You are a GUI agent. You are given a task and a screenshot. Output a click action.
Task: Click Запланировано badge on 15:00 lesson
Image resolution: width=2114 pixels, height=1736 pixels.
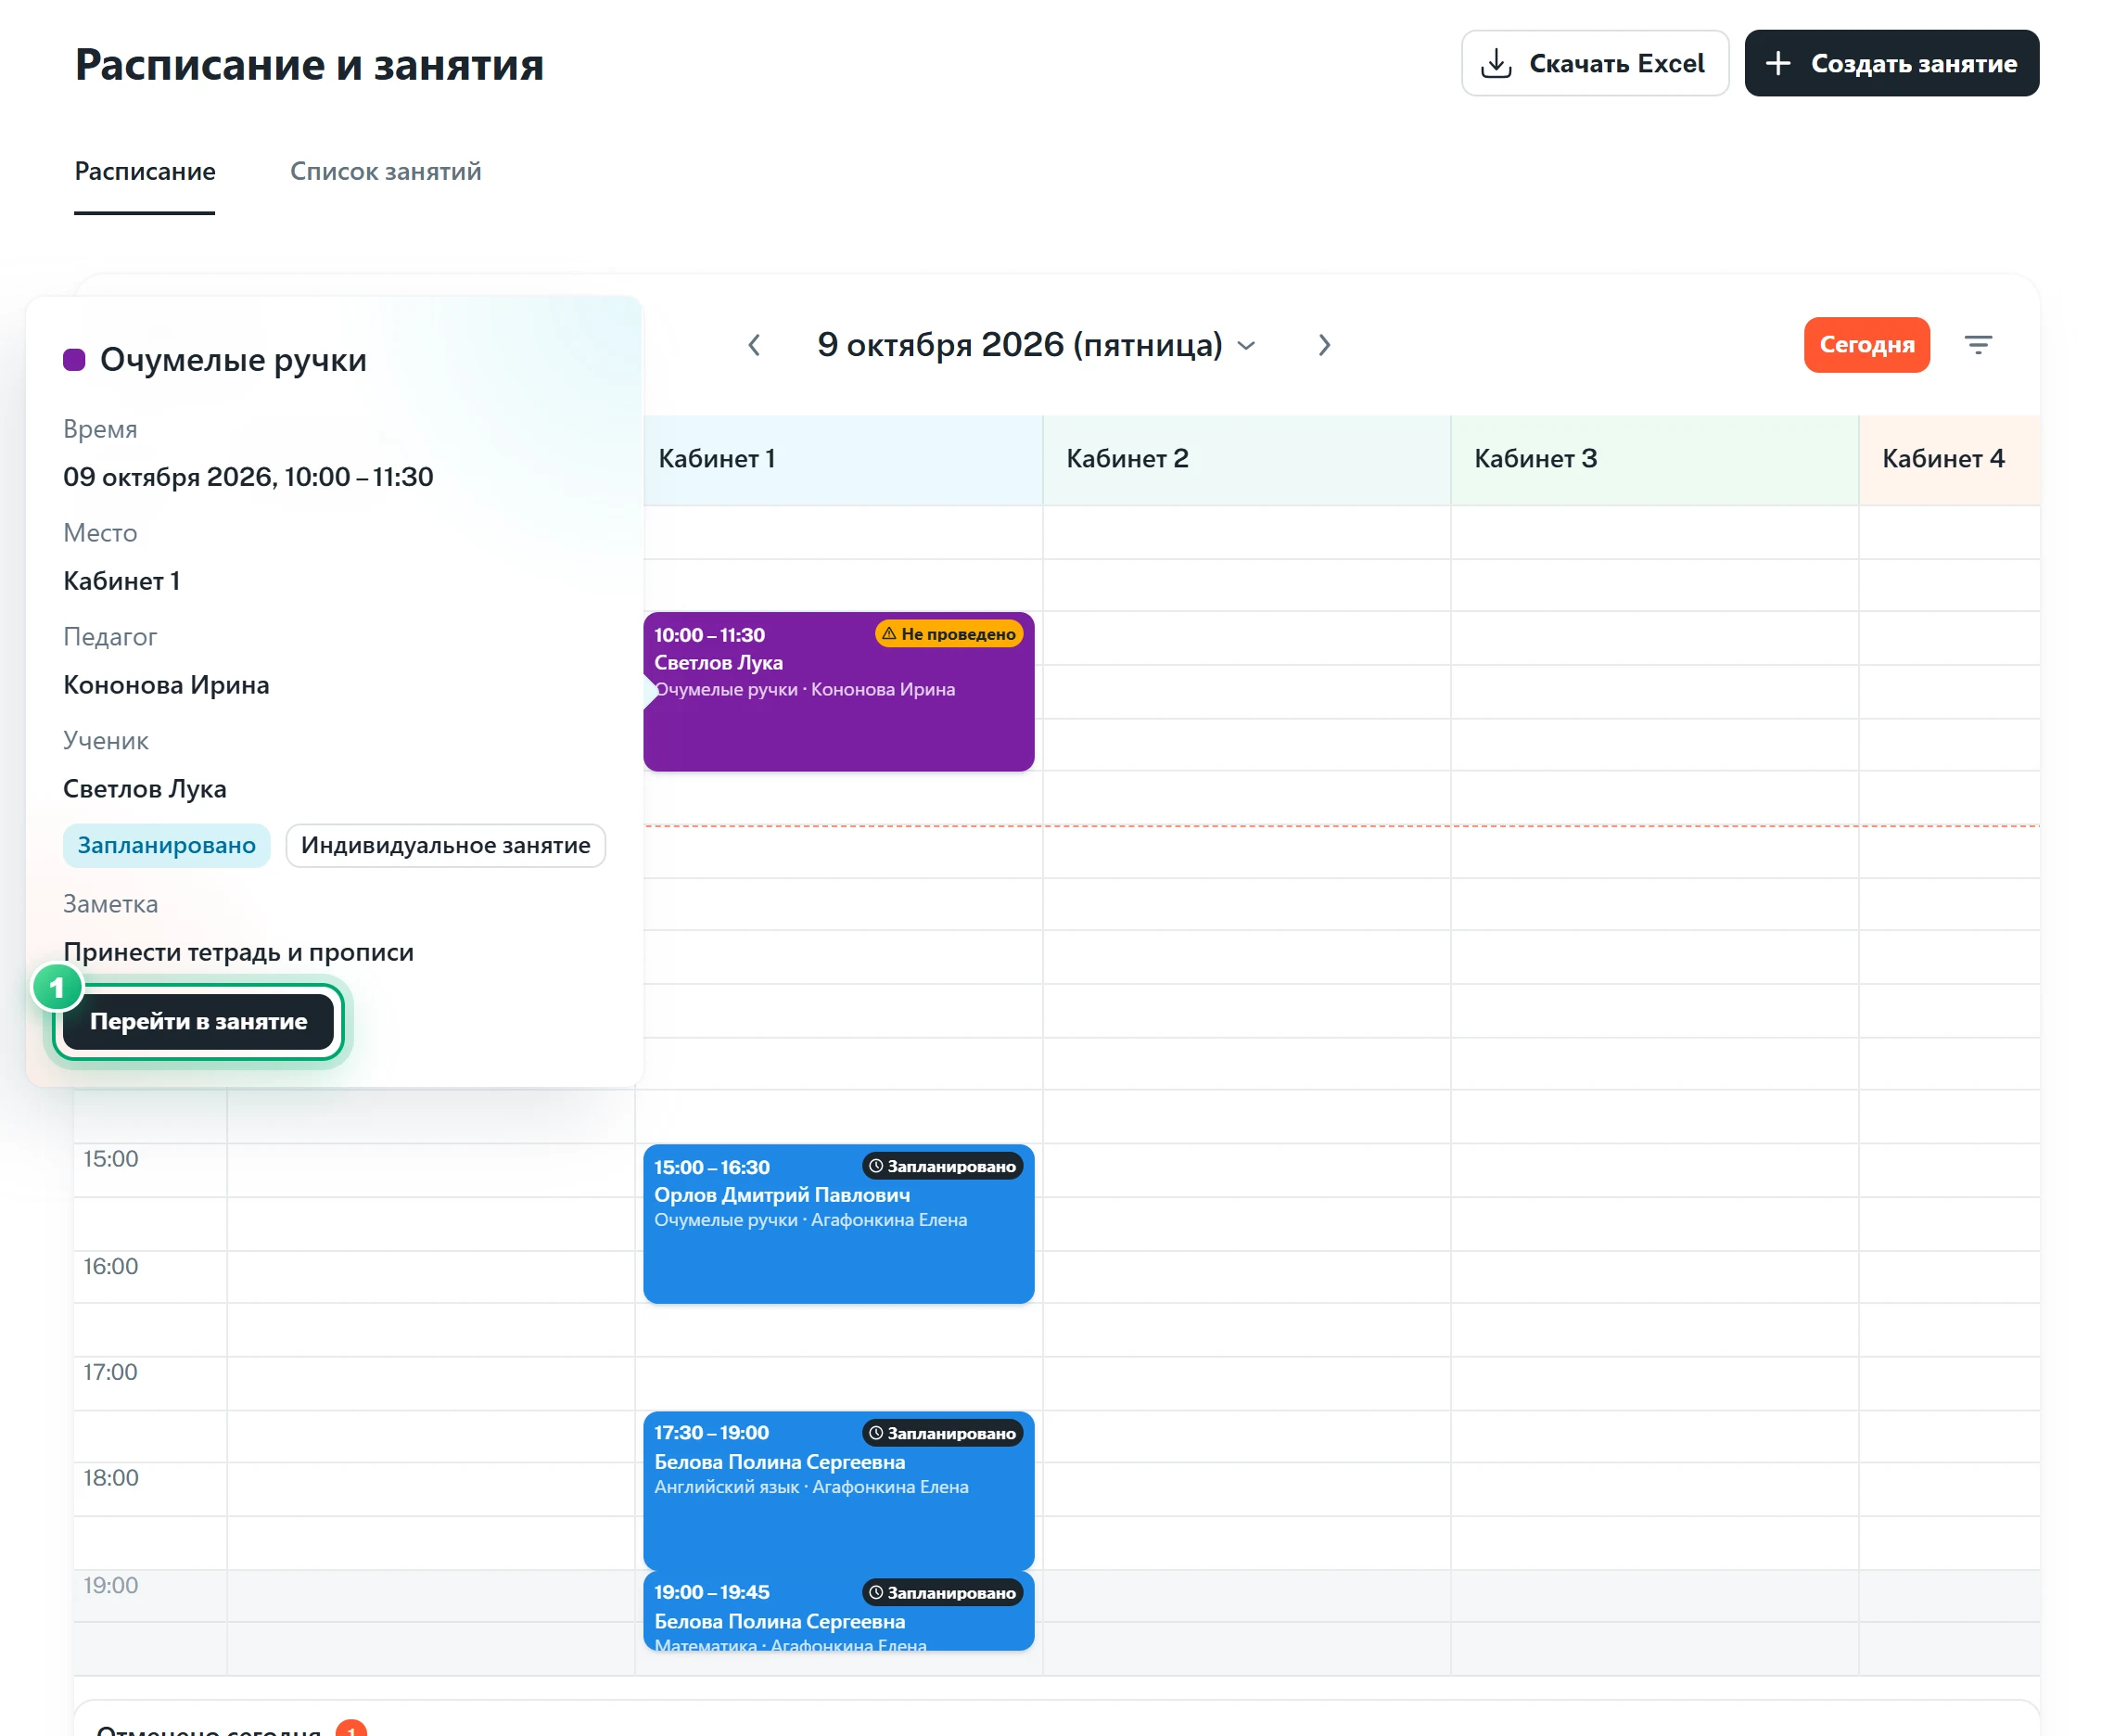tap(942, 1166)
